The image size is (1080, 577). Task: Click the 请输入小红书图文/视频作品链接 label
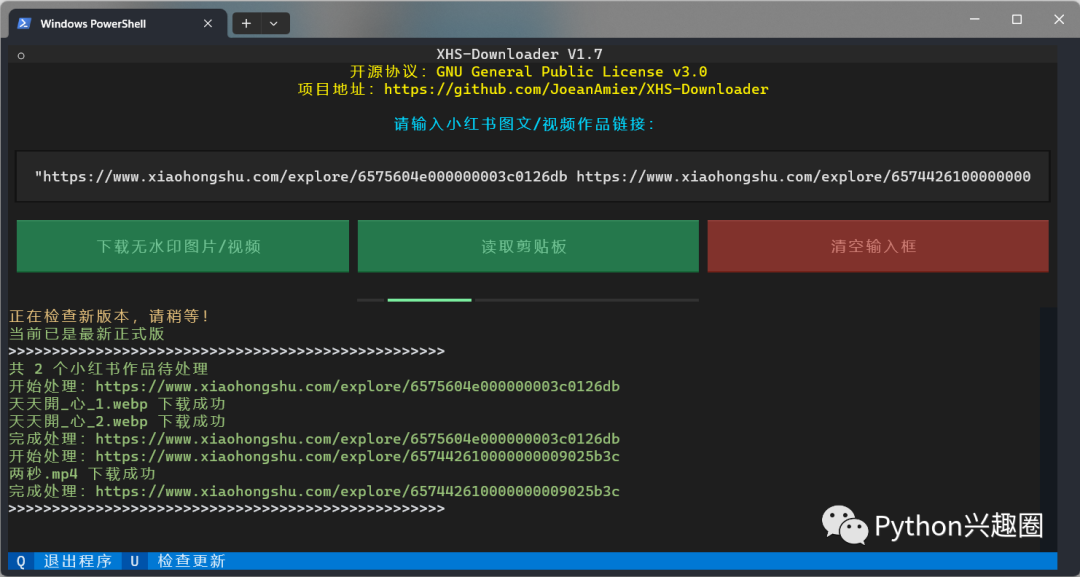(524, 125)
